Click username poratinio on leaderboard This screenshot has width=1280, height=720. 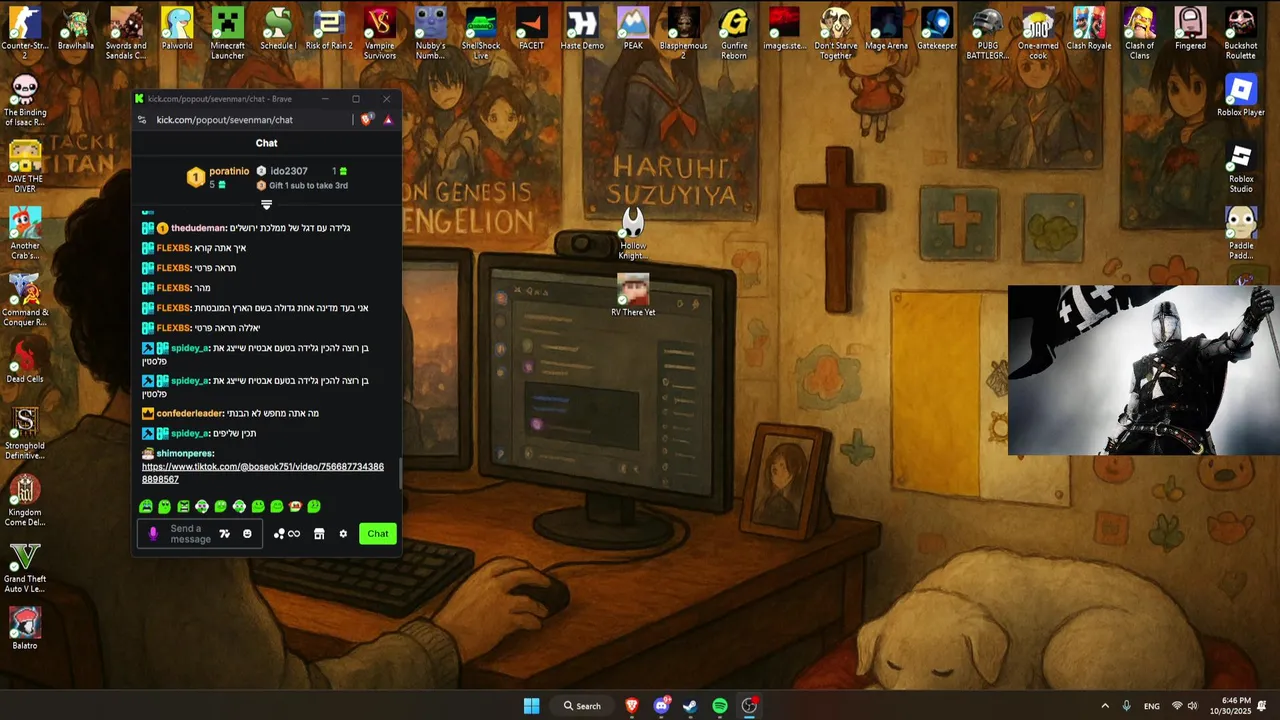pyautogui.click(x=229, y=171)
